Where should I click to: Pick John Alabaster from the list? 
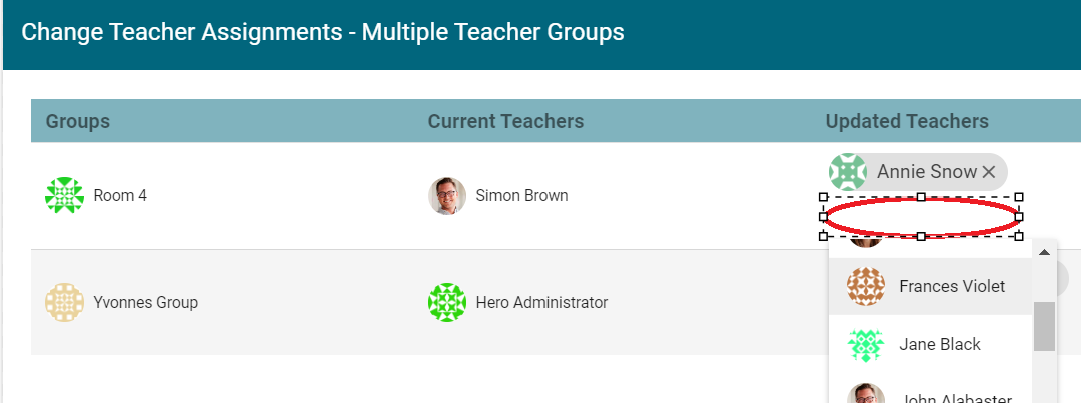click(x=955, y=398)
